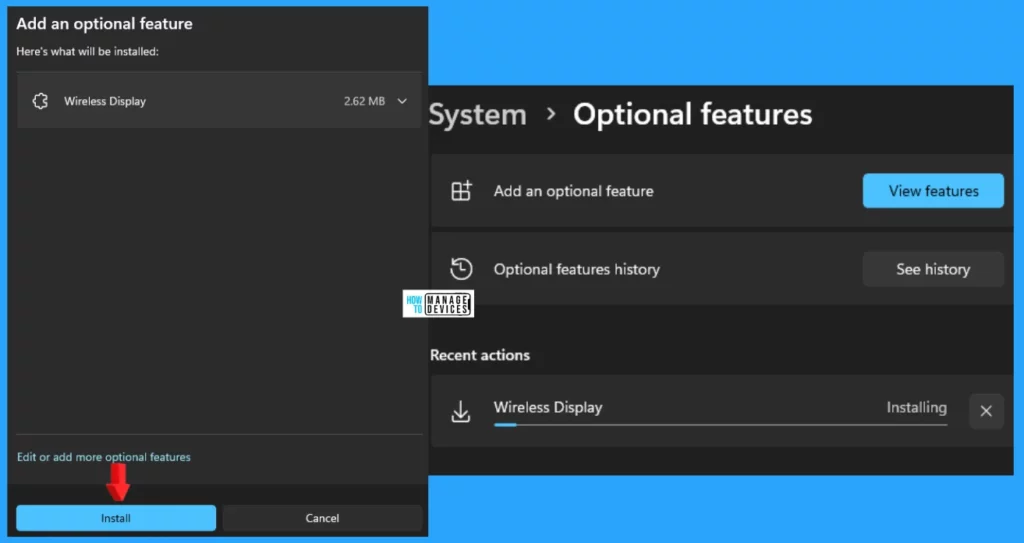Viewport: 1024px width, 543px height.
Task: Click the Add an optional feature dialog title
Action: (x=104, y=24)
